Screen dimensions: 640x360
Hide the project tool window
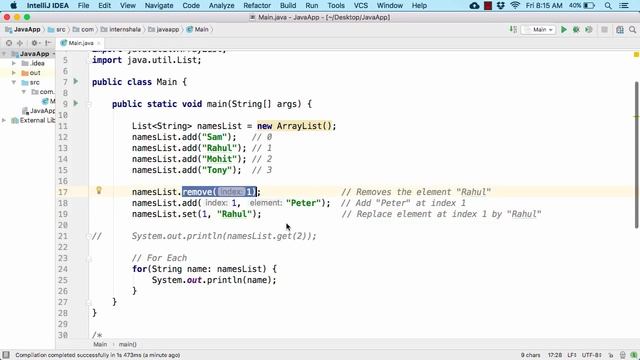[48, 43]
